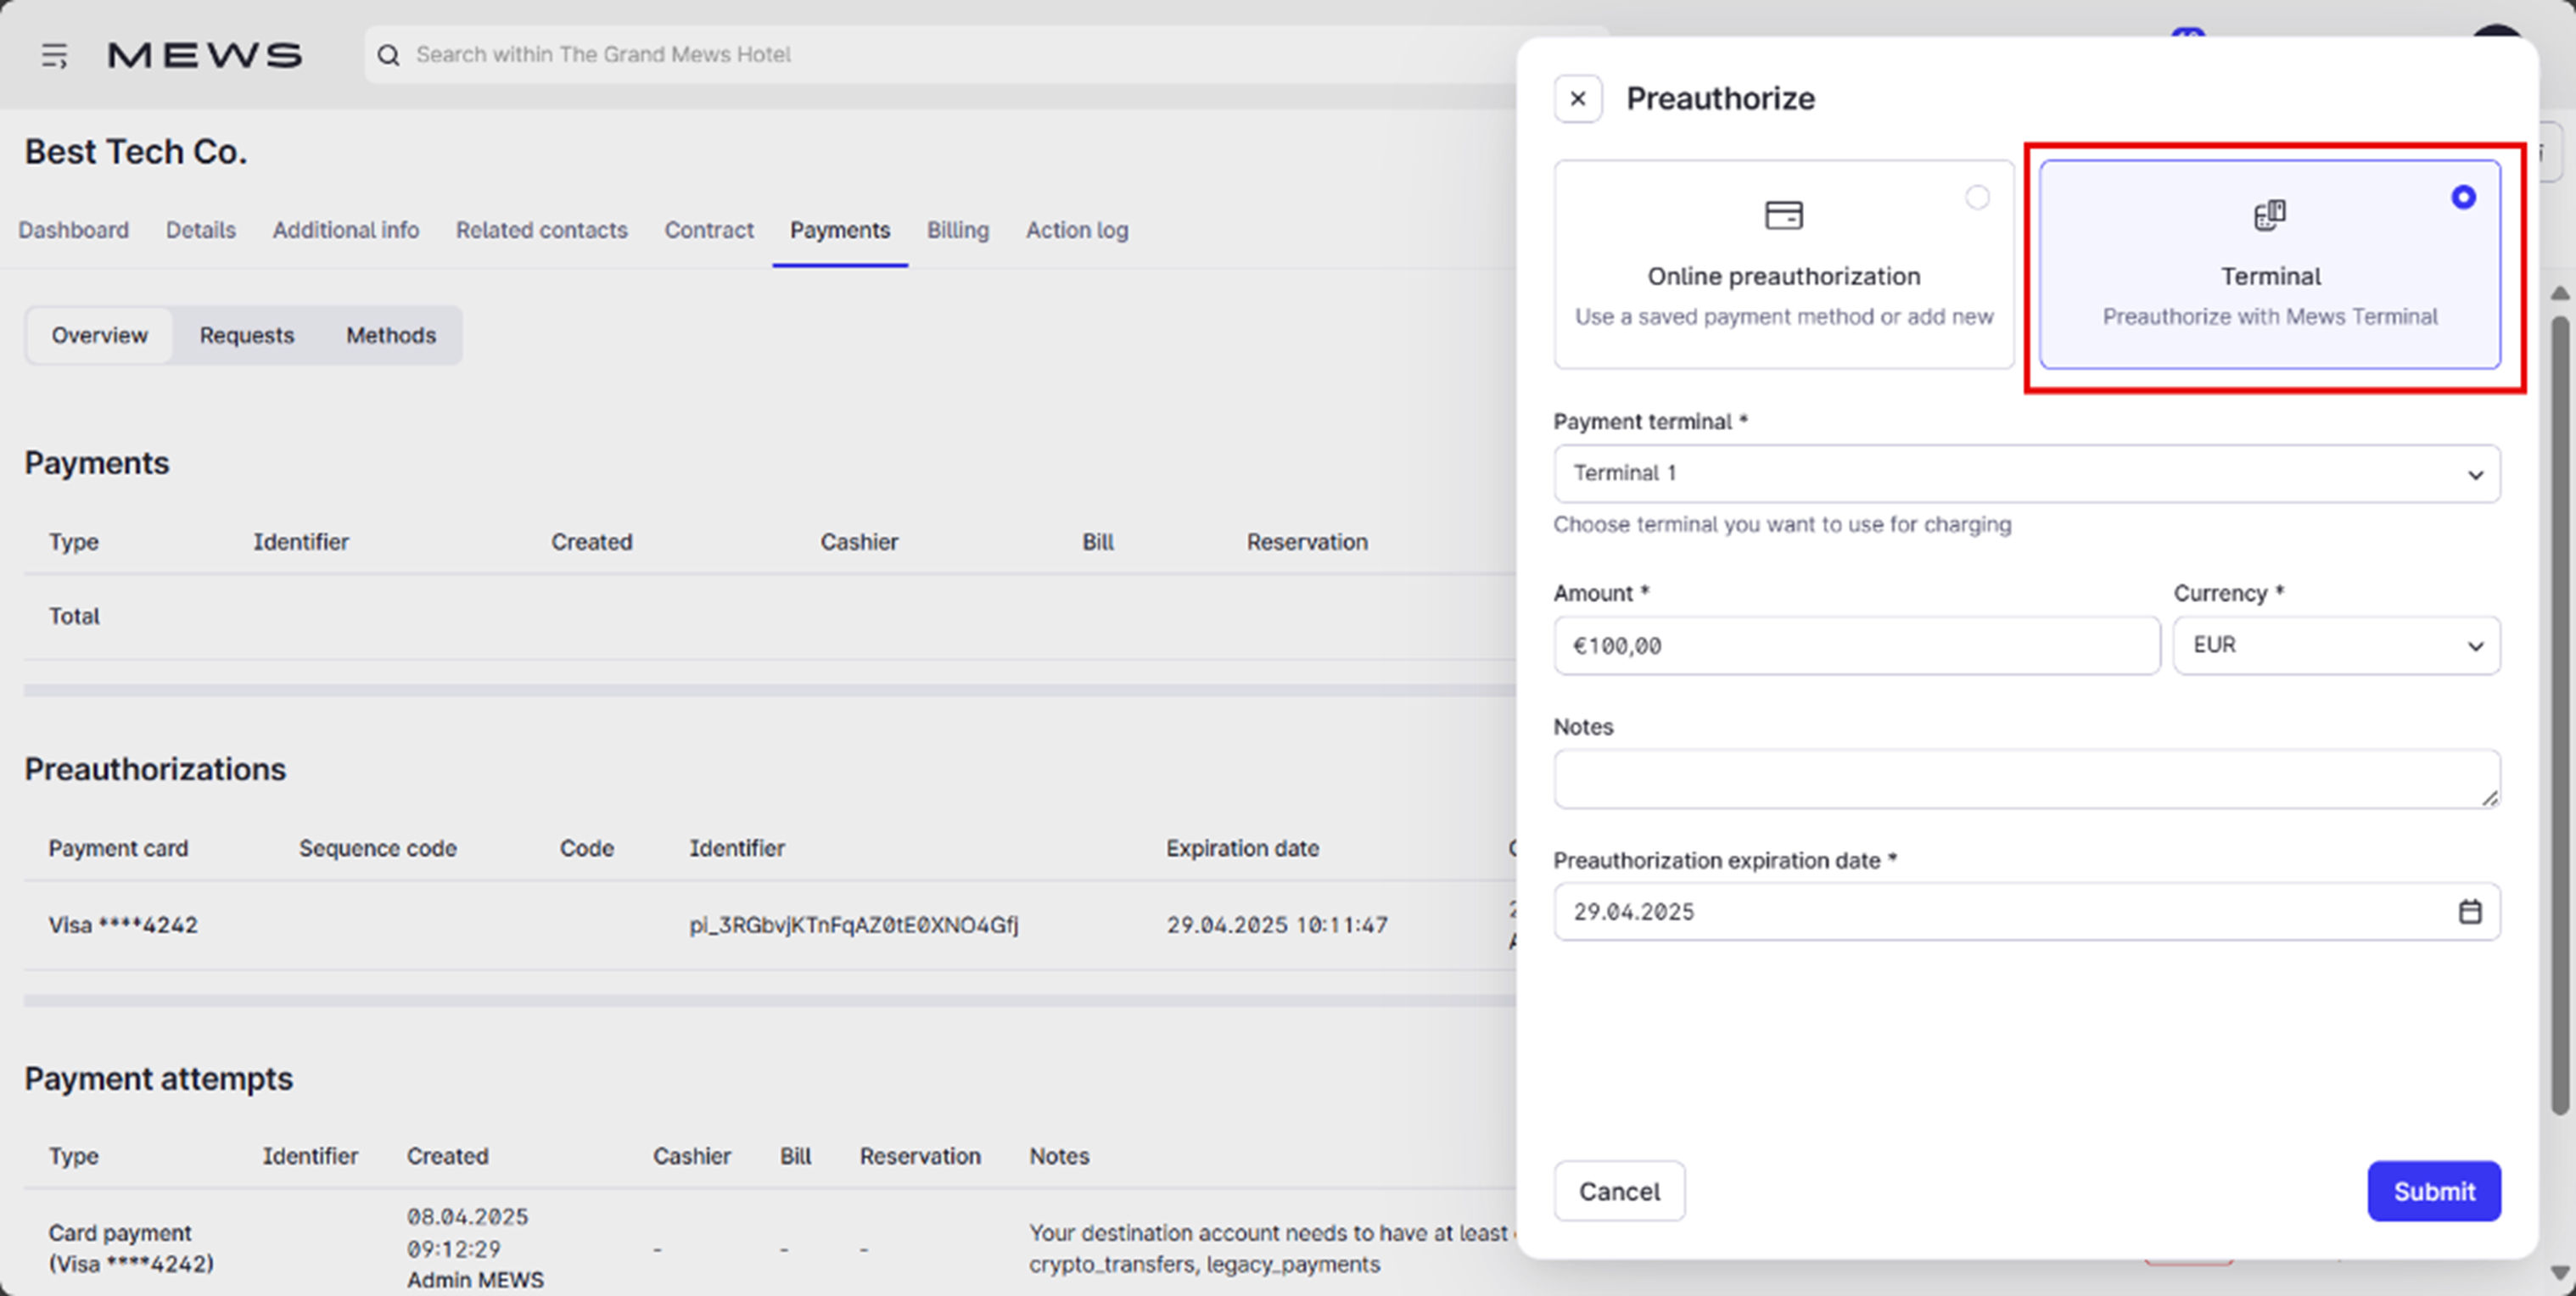Click the credit card icon in Online preauthorization

point(1783,215)
